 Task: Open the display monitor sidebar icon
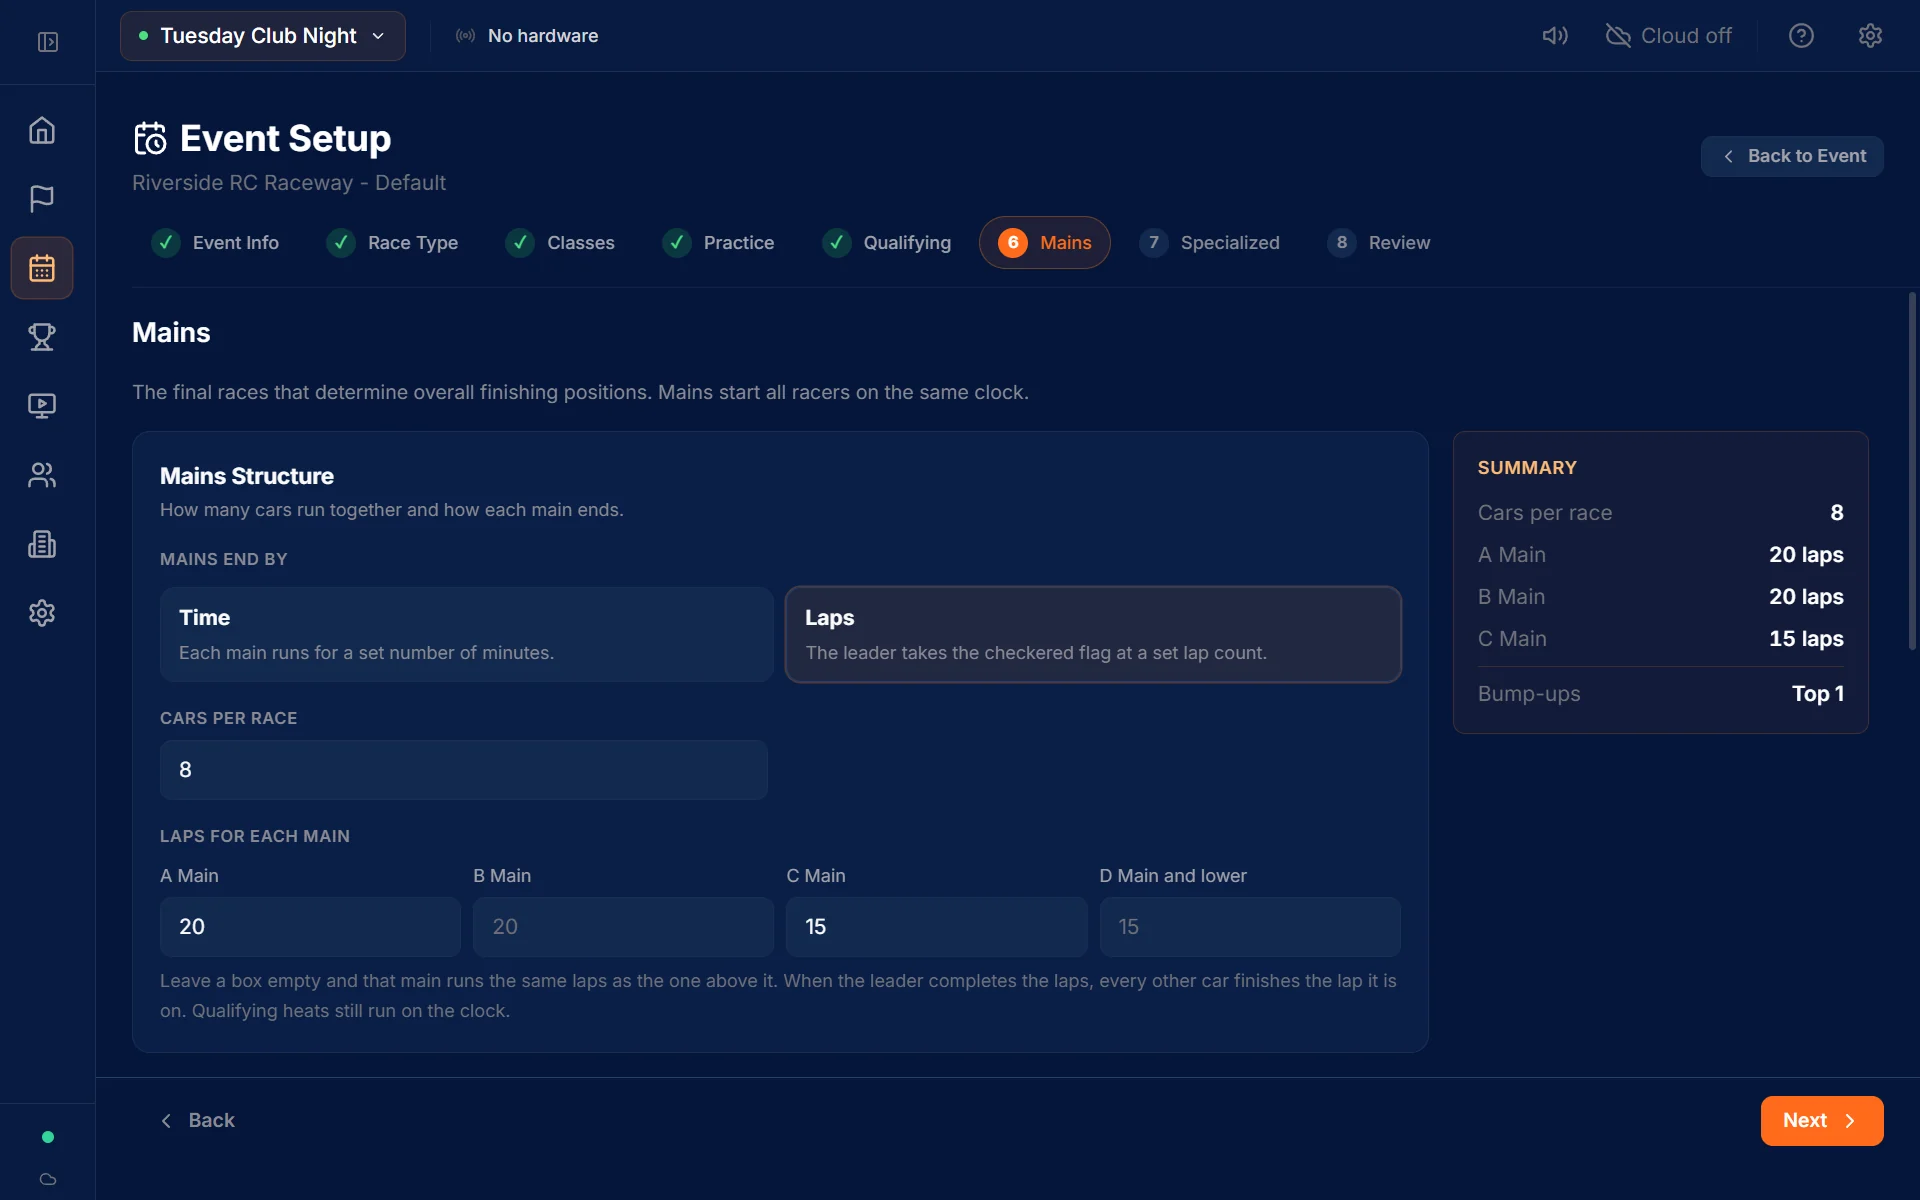[42, 405]
